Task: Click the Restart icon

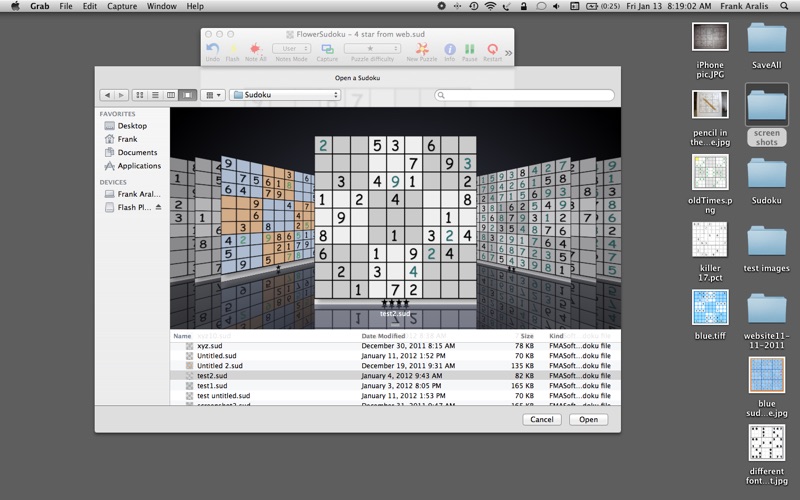Action: click(x=492, y=49)
